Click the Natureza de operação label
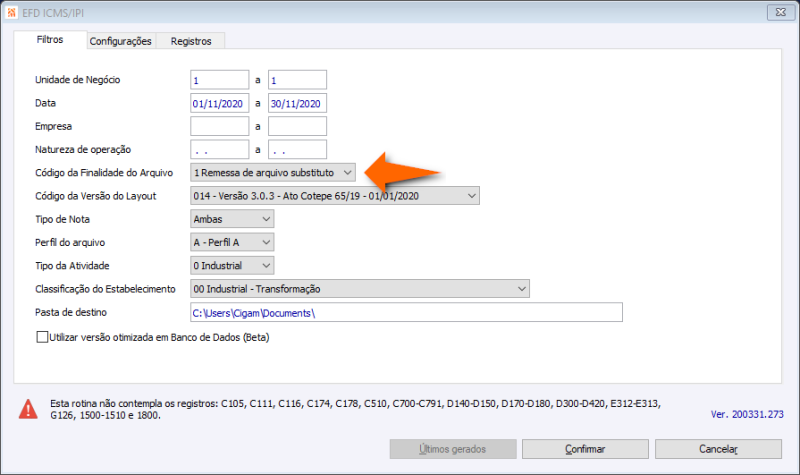800x475 pixels. [x=83, y=149]
